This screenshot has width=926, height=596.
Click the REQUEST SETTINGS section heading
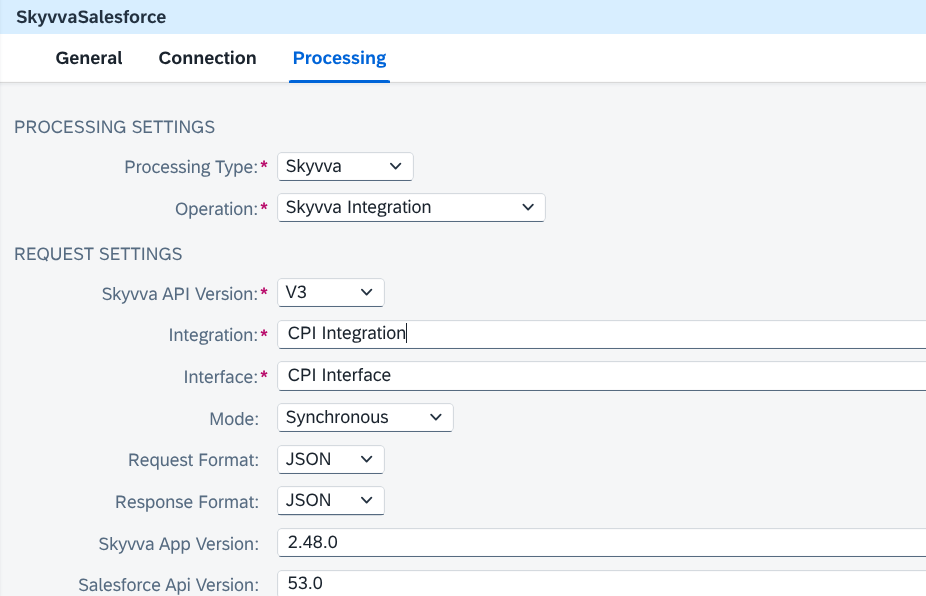click(x=98, y=254)
